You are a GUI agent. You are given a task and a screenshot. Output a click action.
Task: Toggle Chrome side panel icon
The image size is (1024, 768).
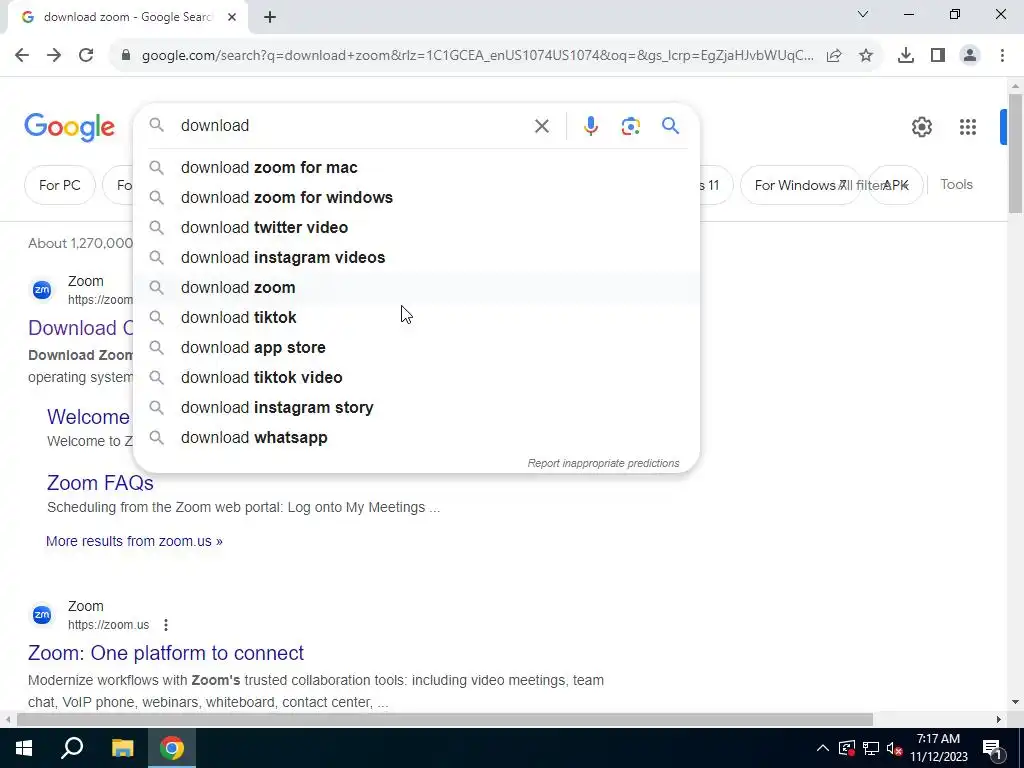(938, 56)
